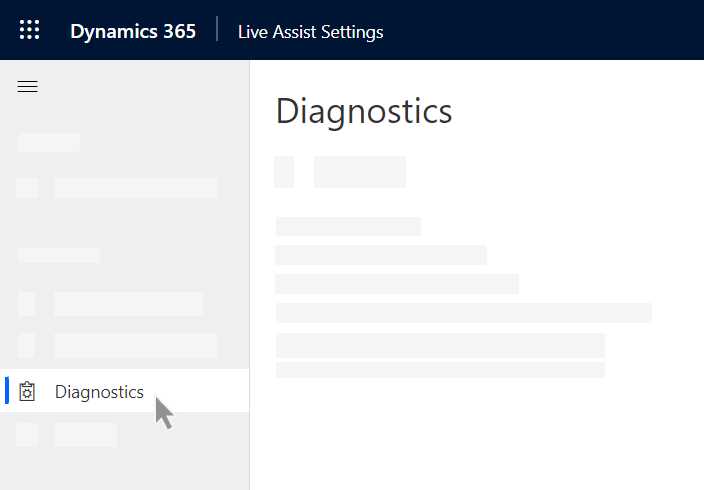Viewport: 704px width, 490px height.
Task: Click the shortest loading line in content
Action: tap(348, 226)
